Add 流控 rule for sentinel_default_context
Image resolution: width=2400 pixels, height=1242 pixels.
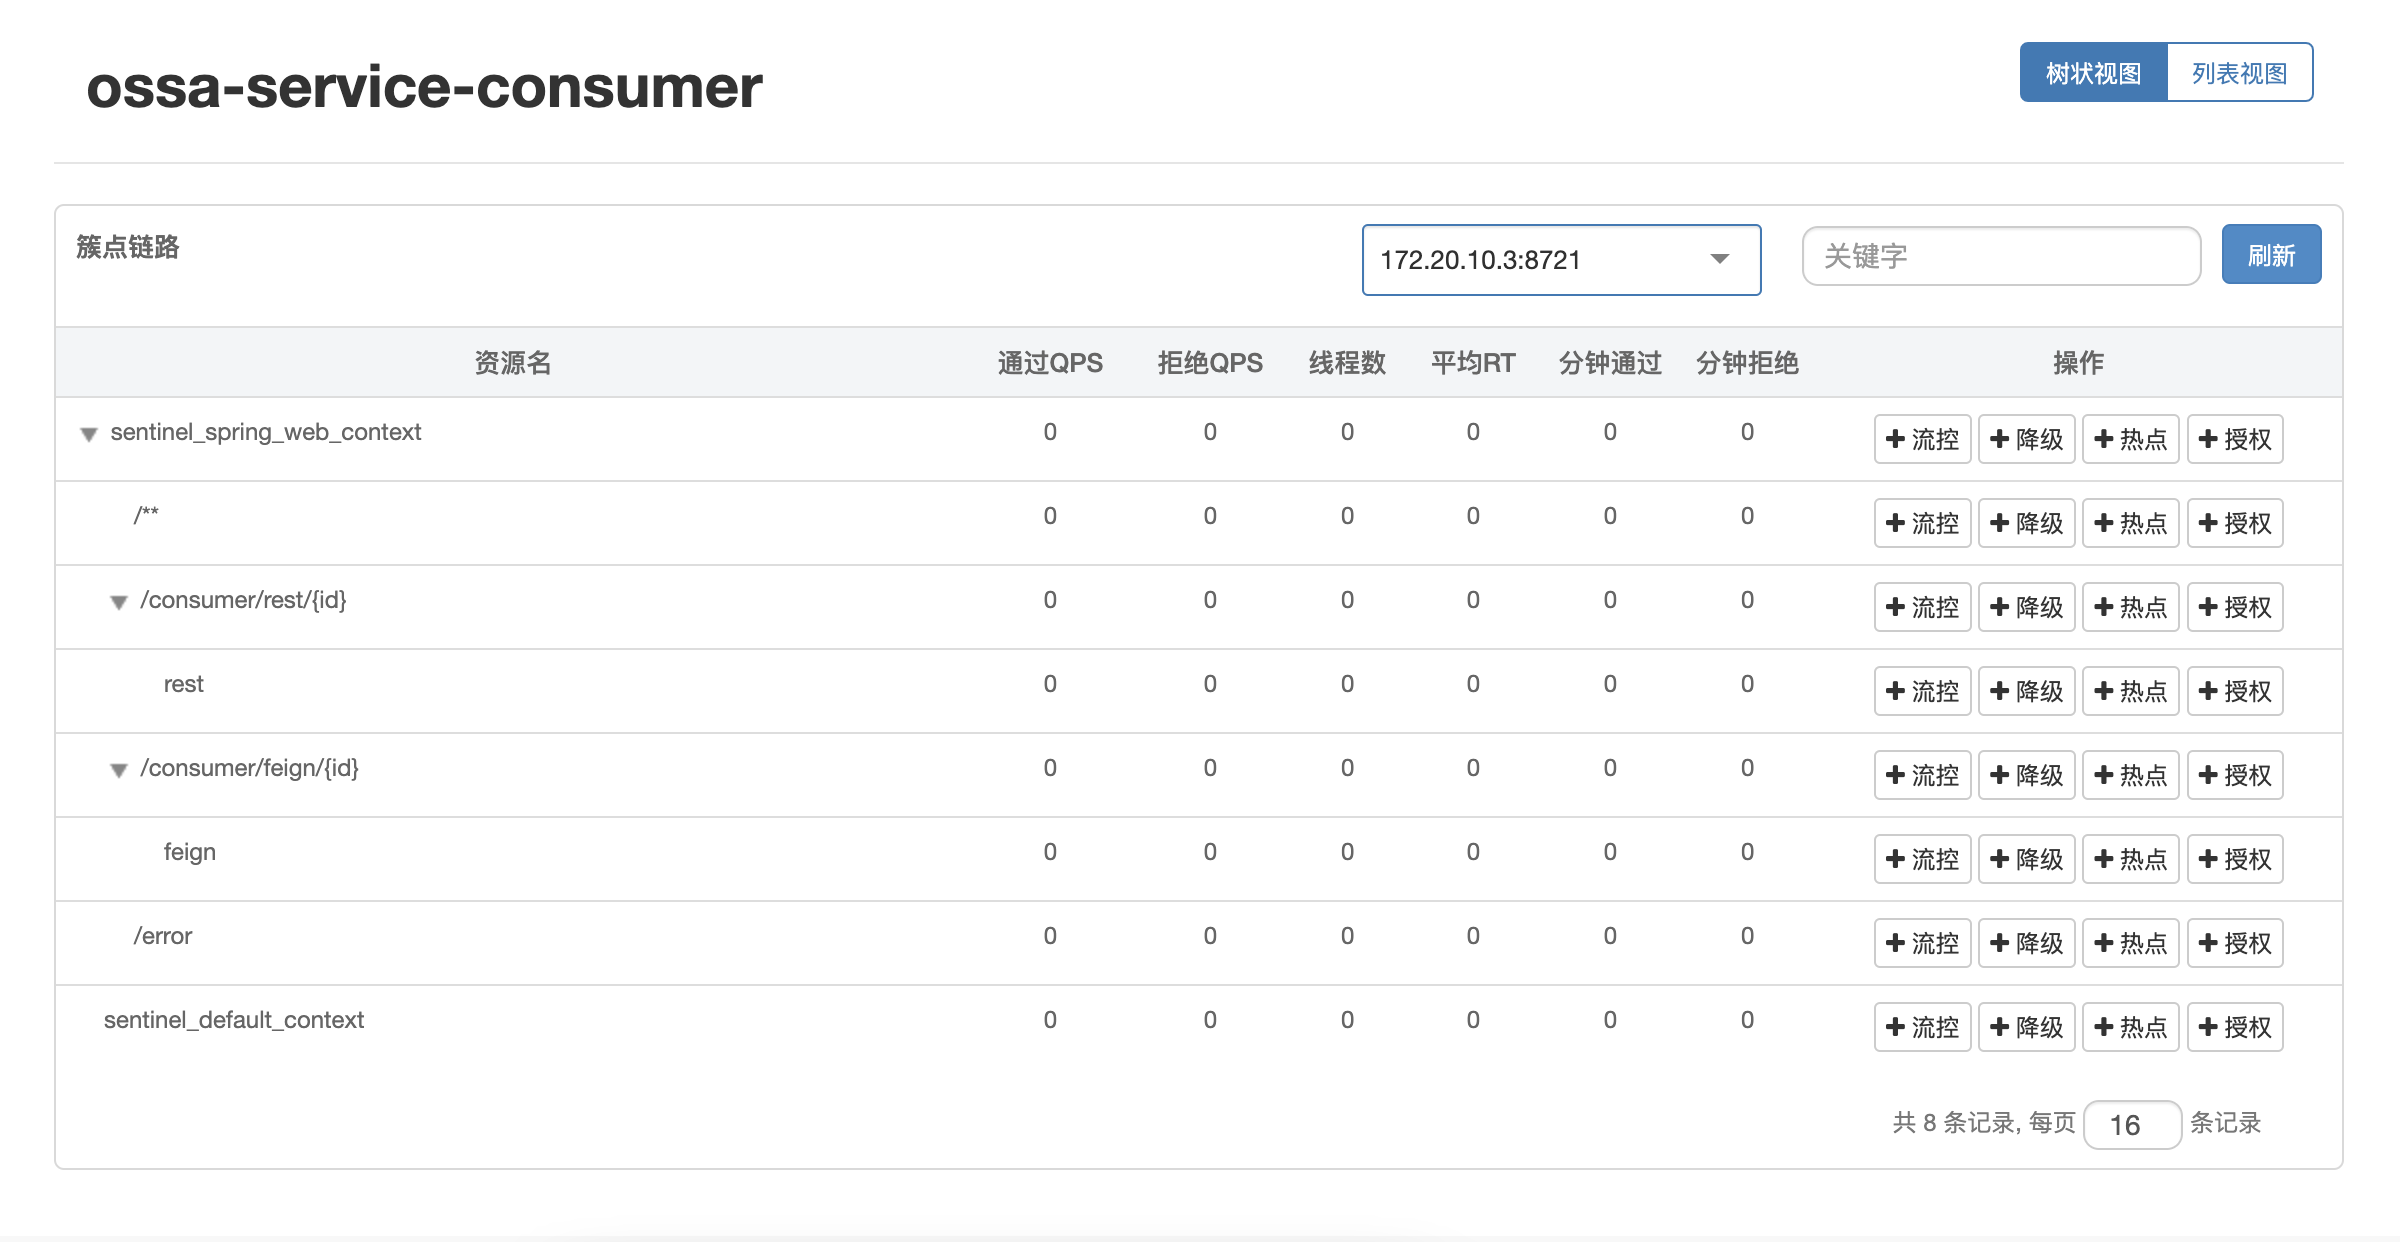pyautogui.click(x=1922, y=1027)
